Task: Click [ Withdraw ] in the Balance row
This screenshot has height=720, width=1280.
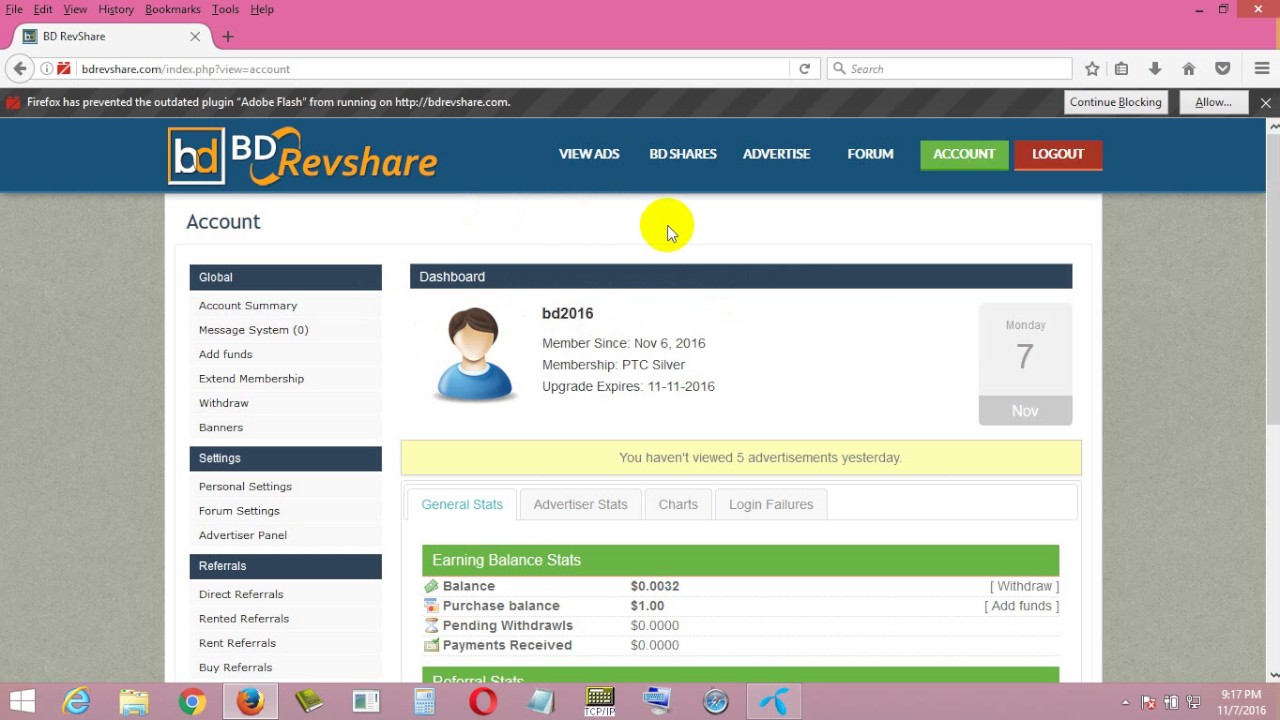Action: point(1024,586)
